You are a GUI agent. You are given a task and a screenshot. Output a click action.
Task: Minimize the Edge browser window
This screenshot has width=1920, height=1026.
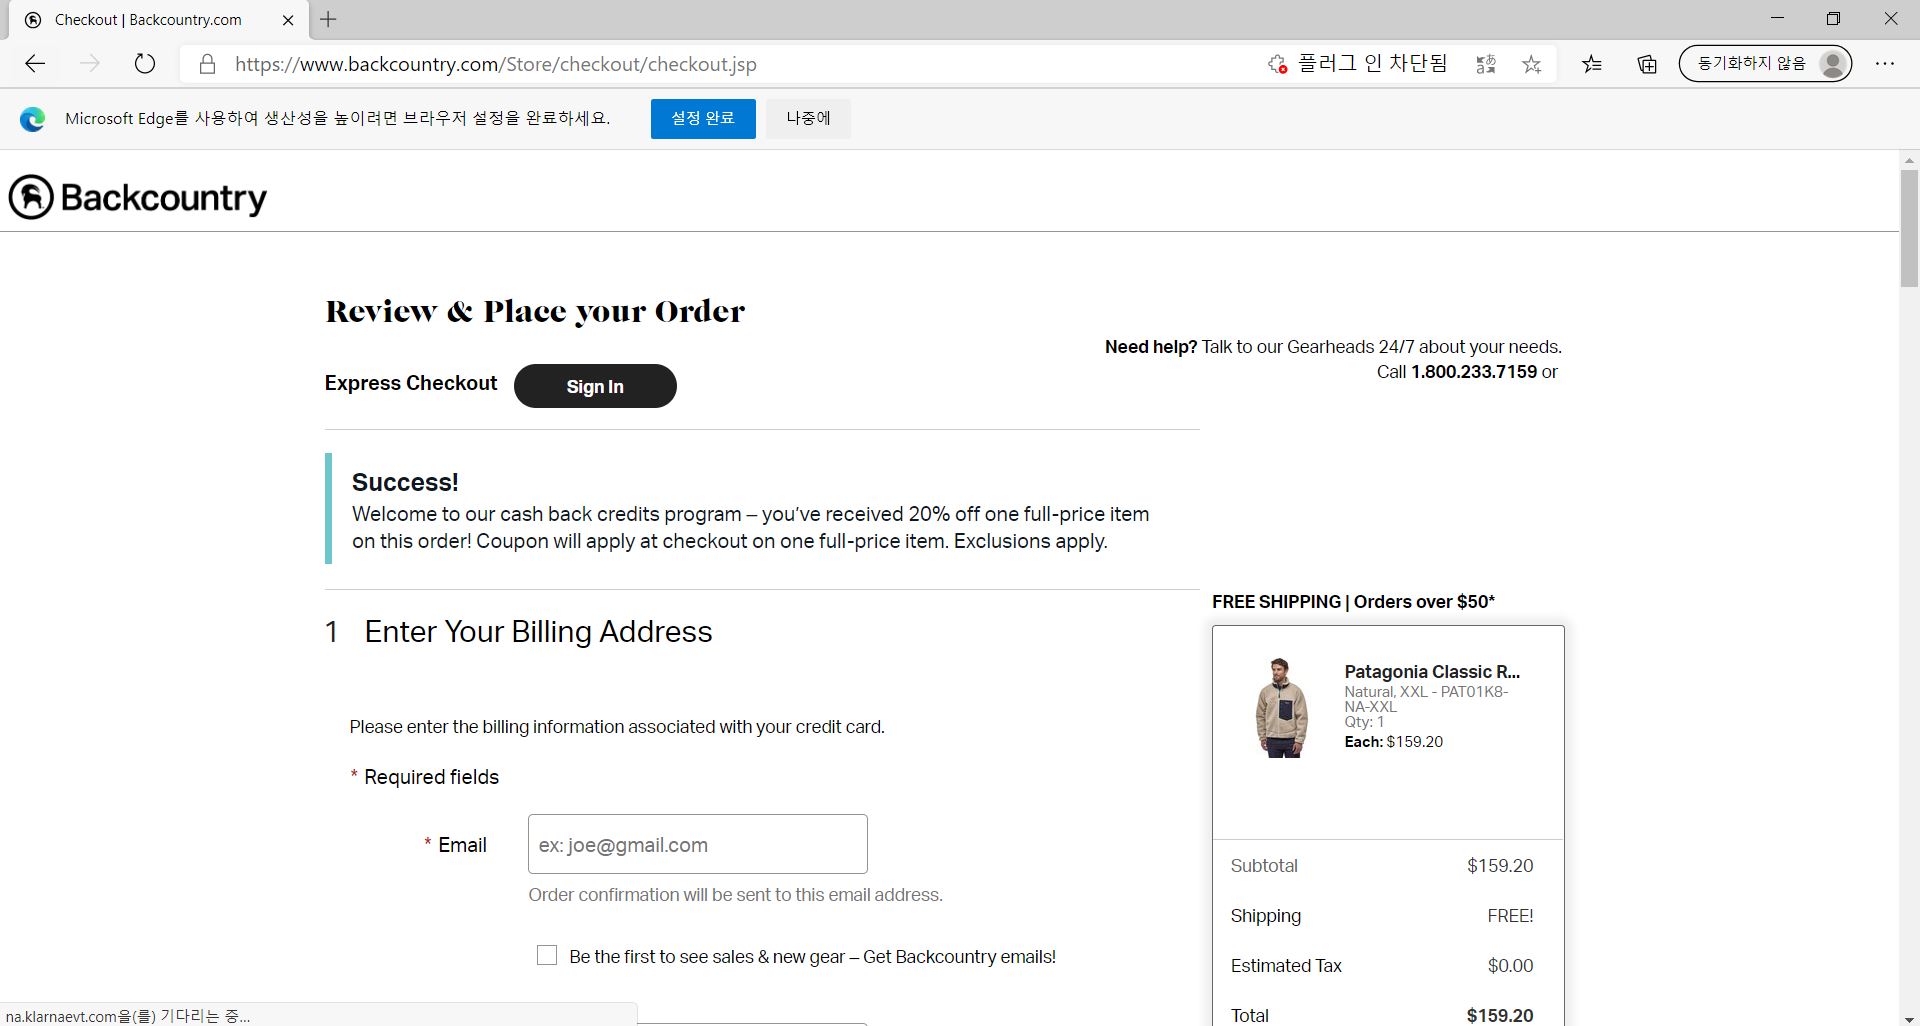(x=1777, y=19)
